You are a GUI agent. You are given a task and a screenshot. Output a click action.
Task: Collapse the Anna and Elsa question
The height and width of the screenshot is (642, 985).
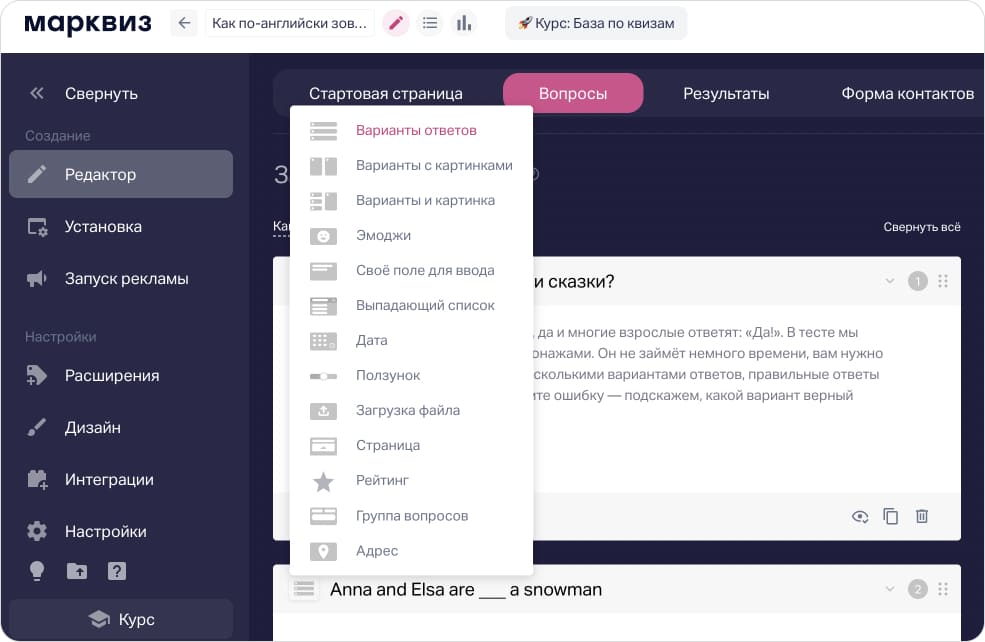(889, 589)
